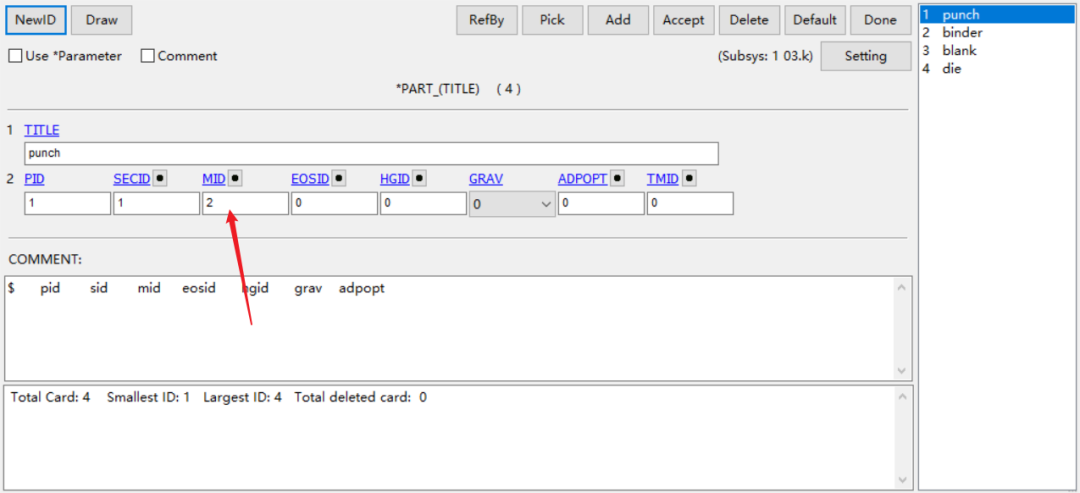Click the Draw button
1080x493 pixels.
pyautogui.click(x=101, y=20)
